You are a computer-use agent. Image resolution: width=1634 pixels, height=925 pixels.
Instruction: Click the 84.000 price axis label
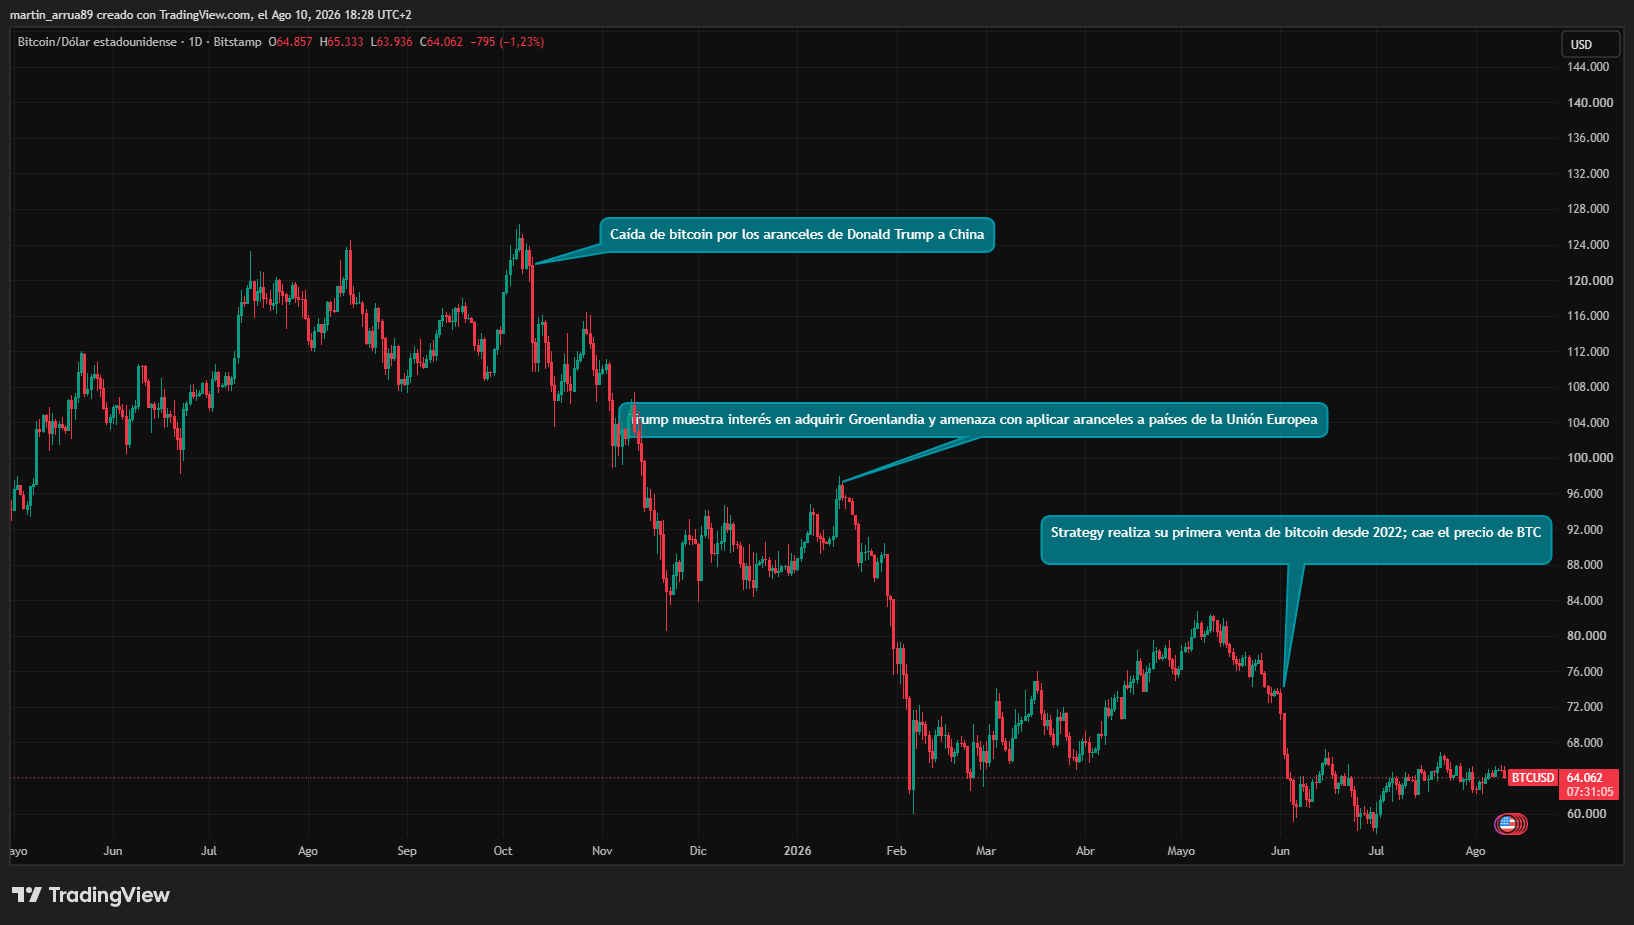tap(1586, 601)
